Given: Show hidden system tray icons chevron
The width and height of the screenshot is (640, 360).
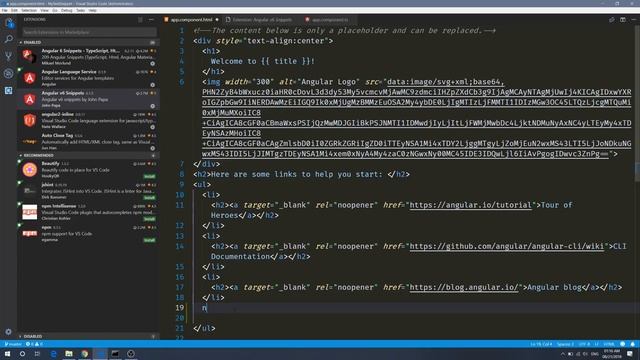Looking at the screenshot, I should pyautogui.click(x=563, y=354).
